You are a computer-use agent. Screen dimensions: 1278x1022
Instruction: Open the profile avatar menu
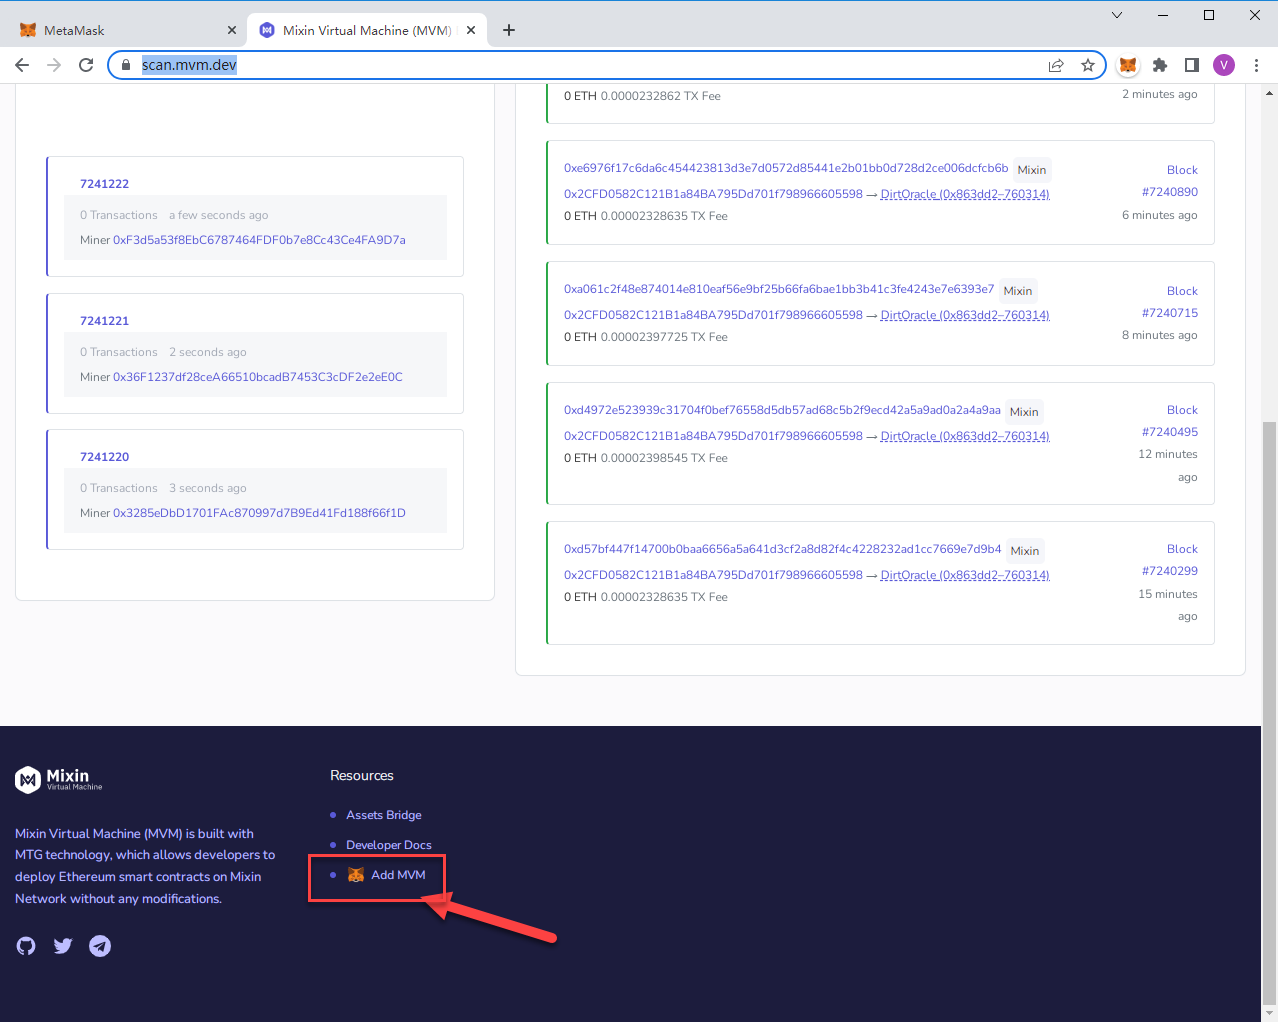(1224, 65)
